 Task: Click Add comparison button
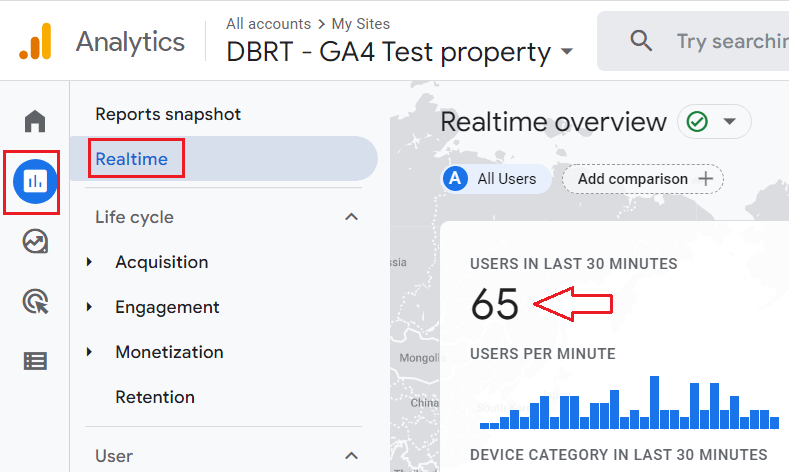(x=643, y=179)
